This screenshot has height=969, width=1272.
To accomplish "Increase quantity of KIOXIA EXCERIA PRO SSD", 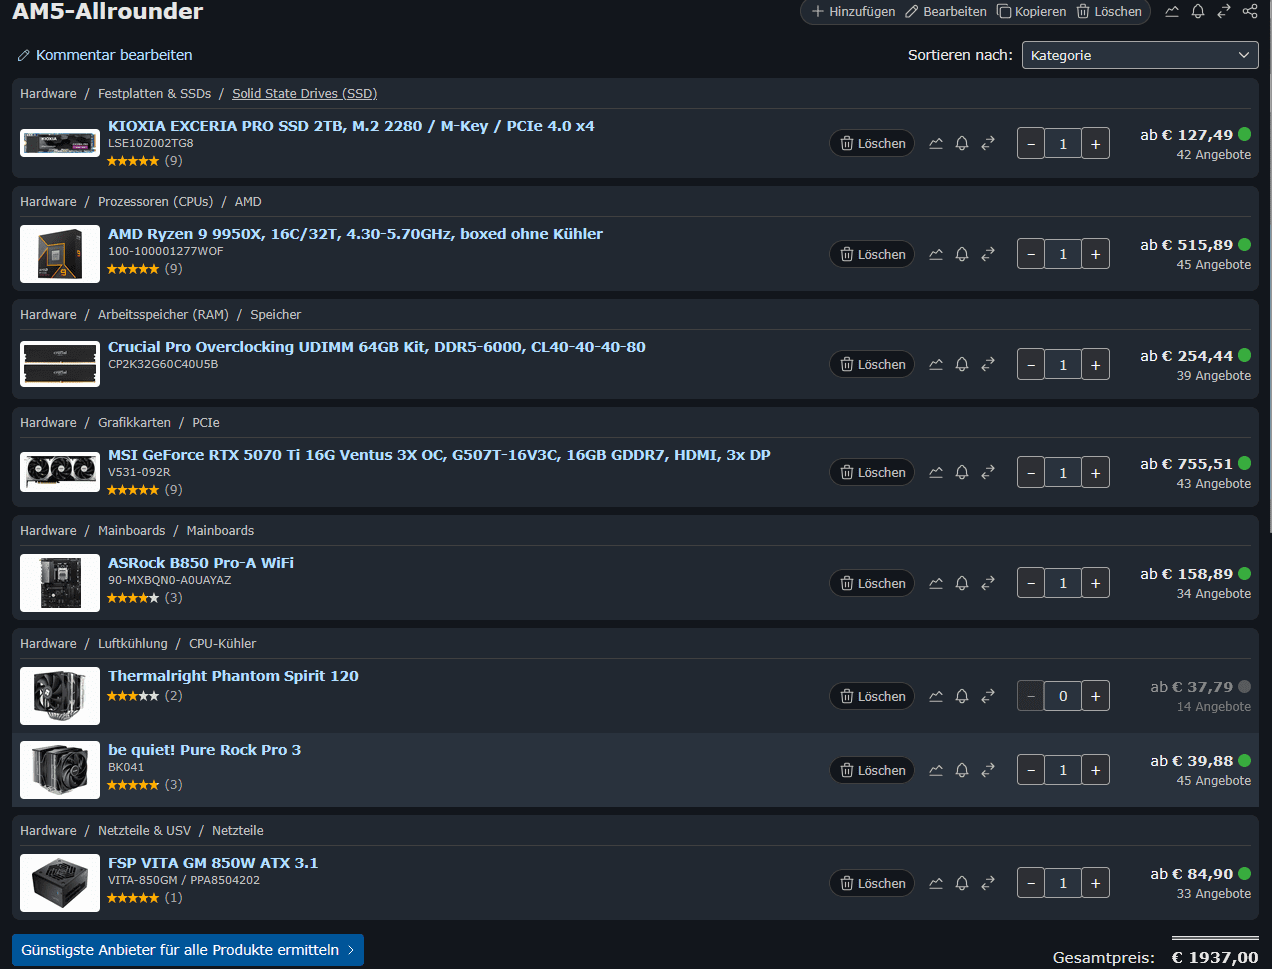I will point(1095,143).
